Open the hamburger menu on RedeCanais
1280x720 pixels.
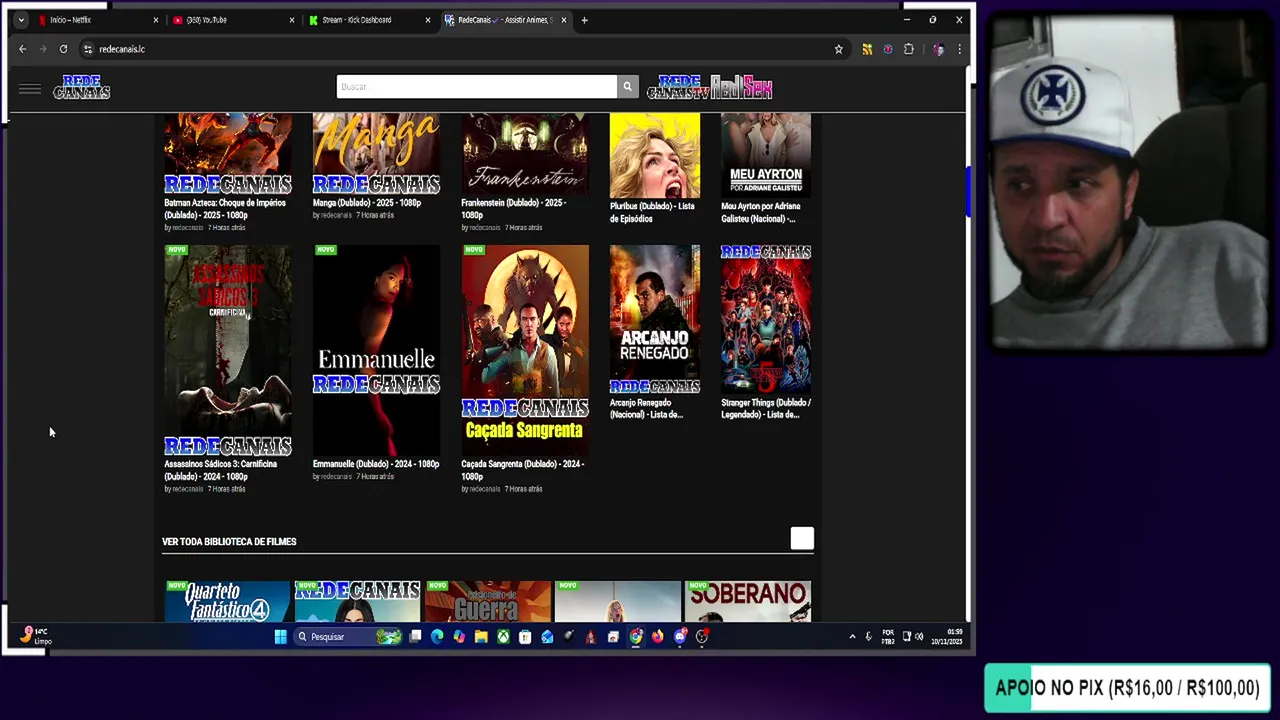(30, 89)
